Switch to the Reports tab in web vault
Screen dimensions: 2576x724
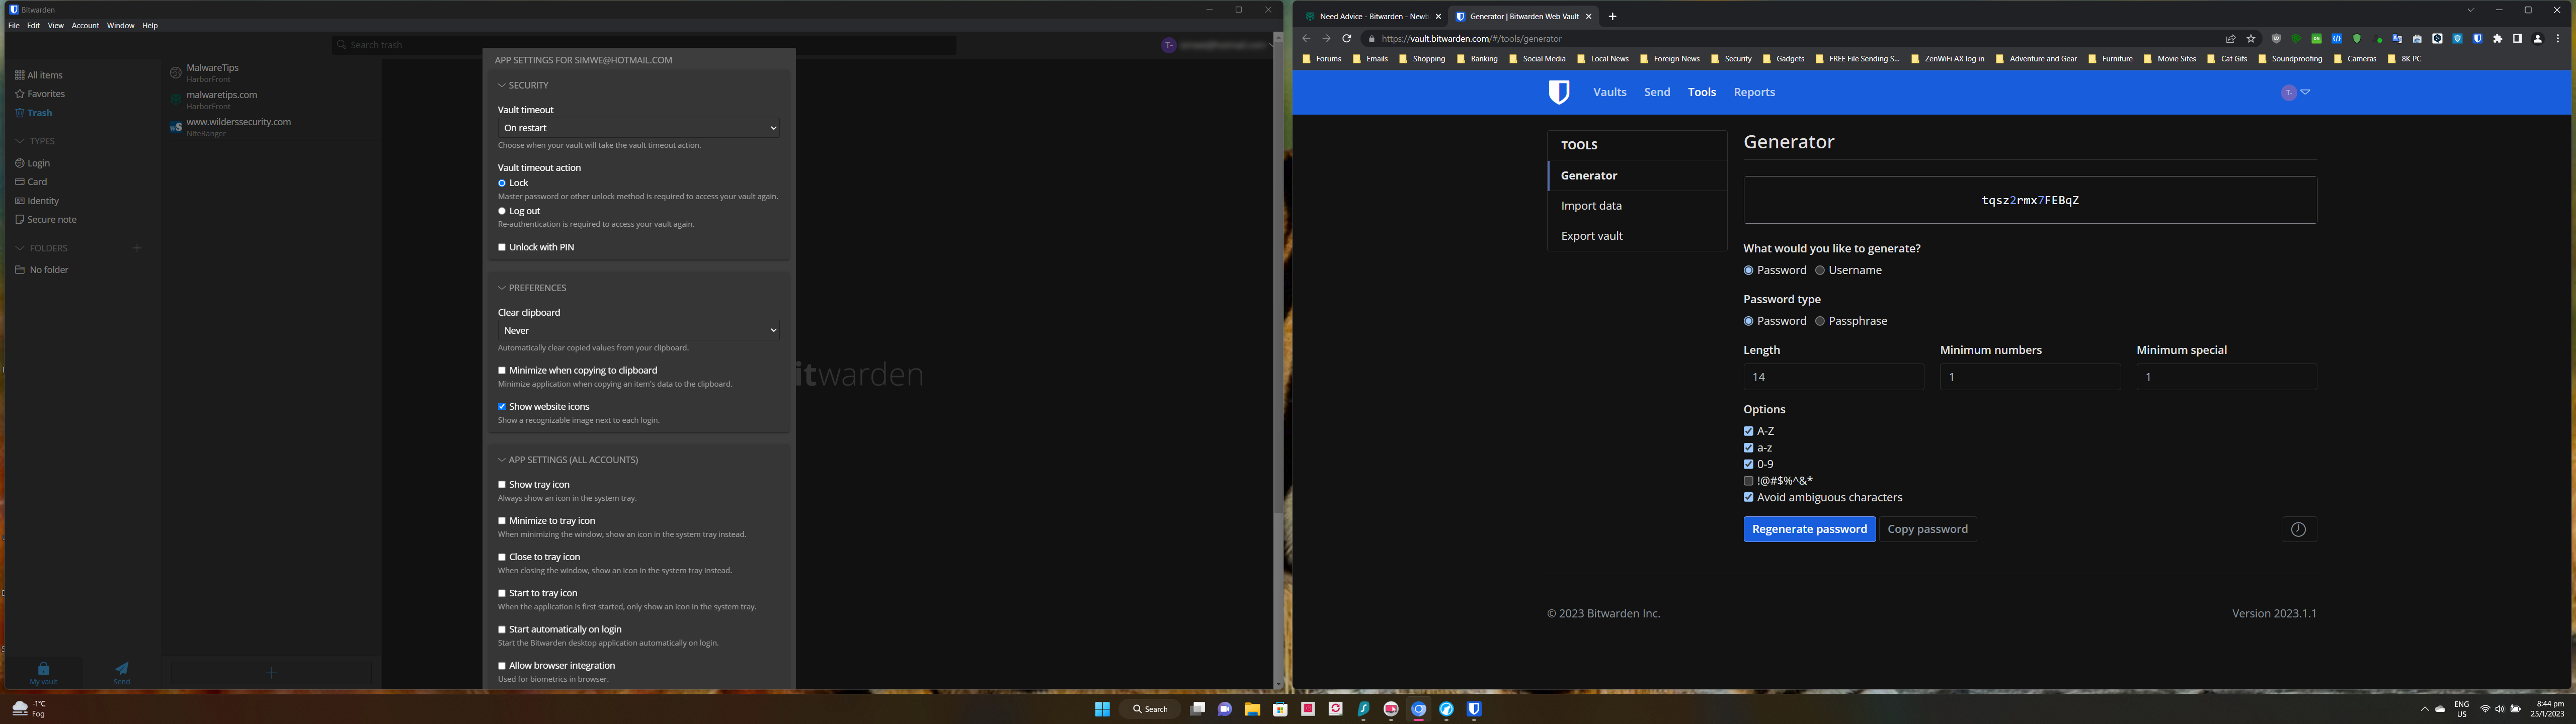click(x=1754, y=92)
